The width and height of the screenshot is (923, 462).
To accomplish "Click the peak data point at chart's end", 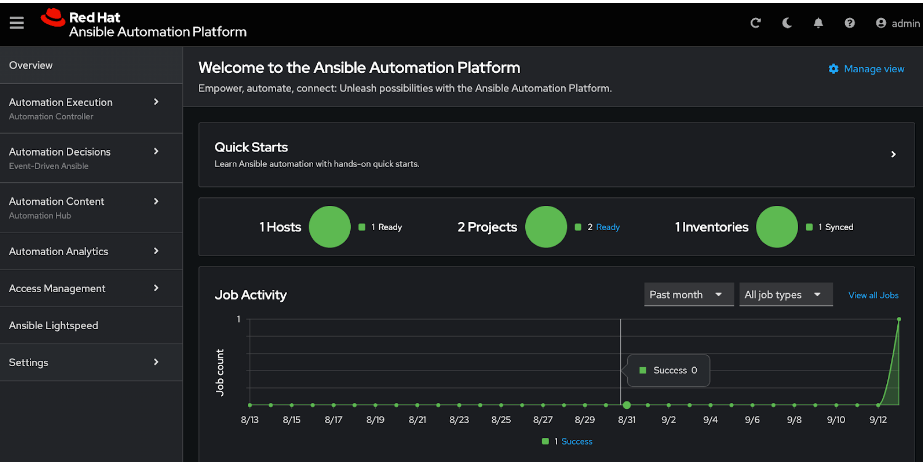I will [x=899, y=319].
